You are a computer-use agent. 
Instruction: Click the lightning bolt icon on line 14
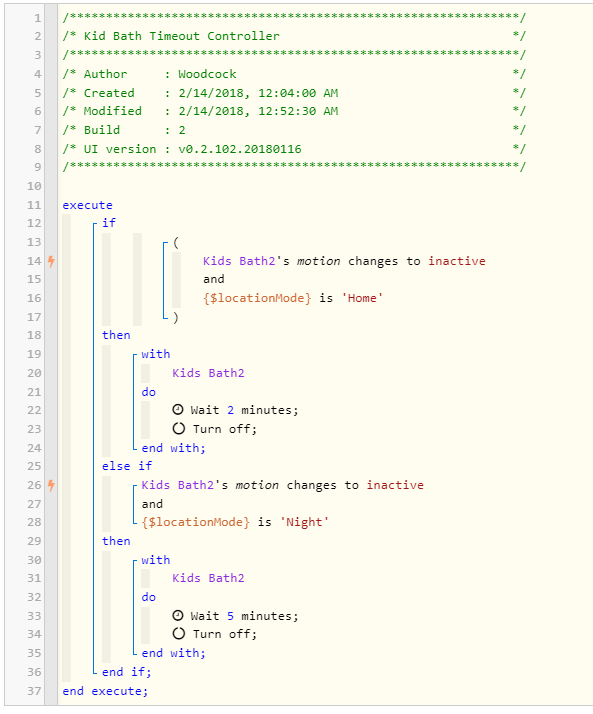tap(51, 261)
